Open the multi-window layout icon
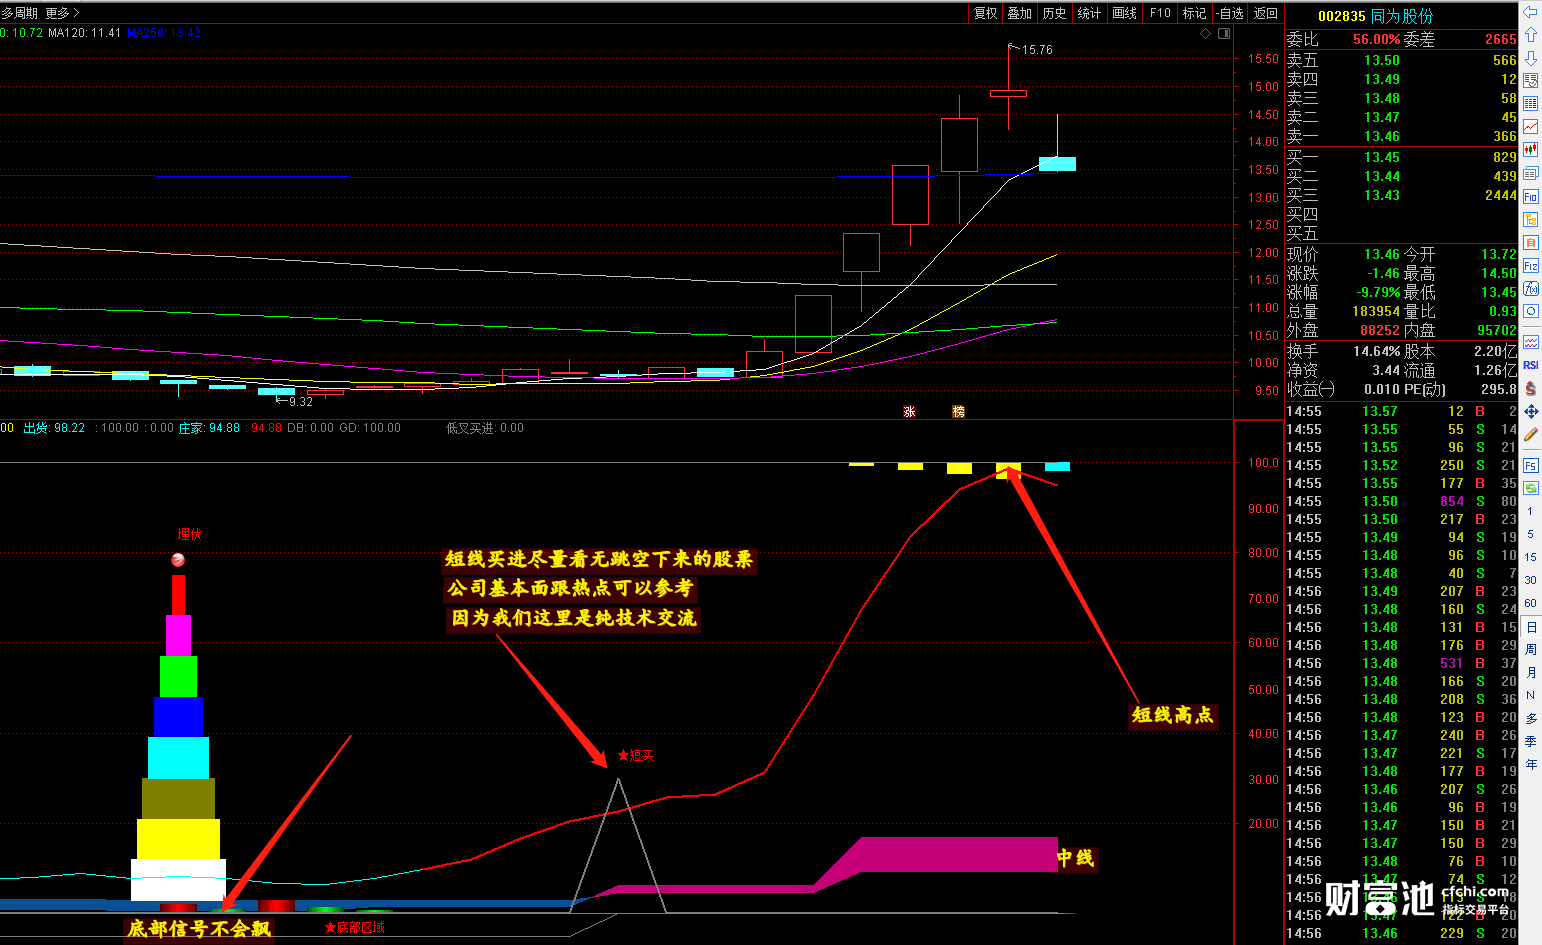Viewport: 1542px width, 945px height. [1530, 173]
